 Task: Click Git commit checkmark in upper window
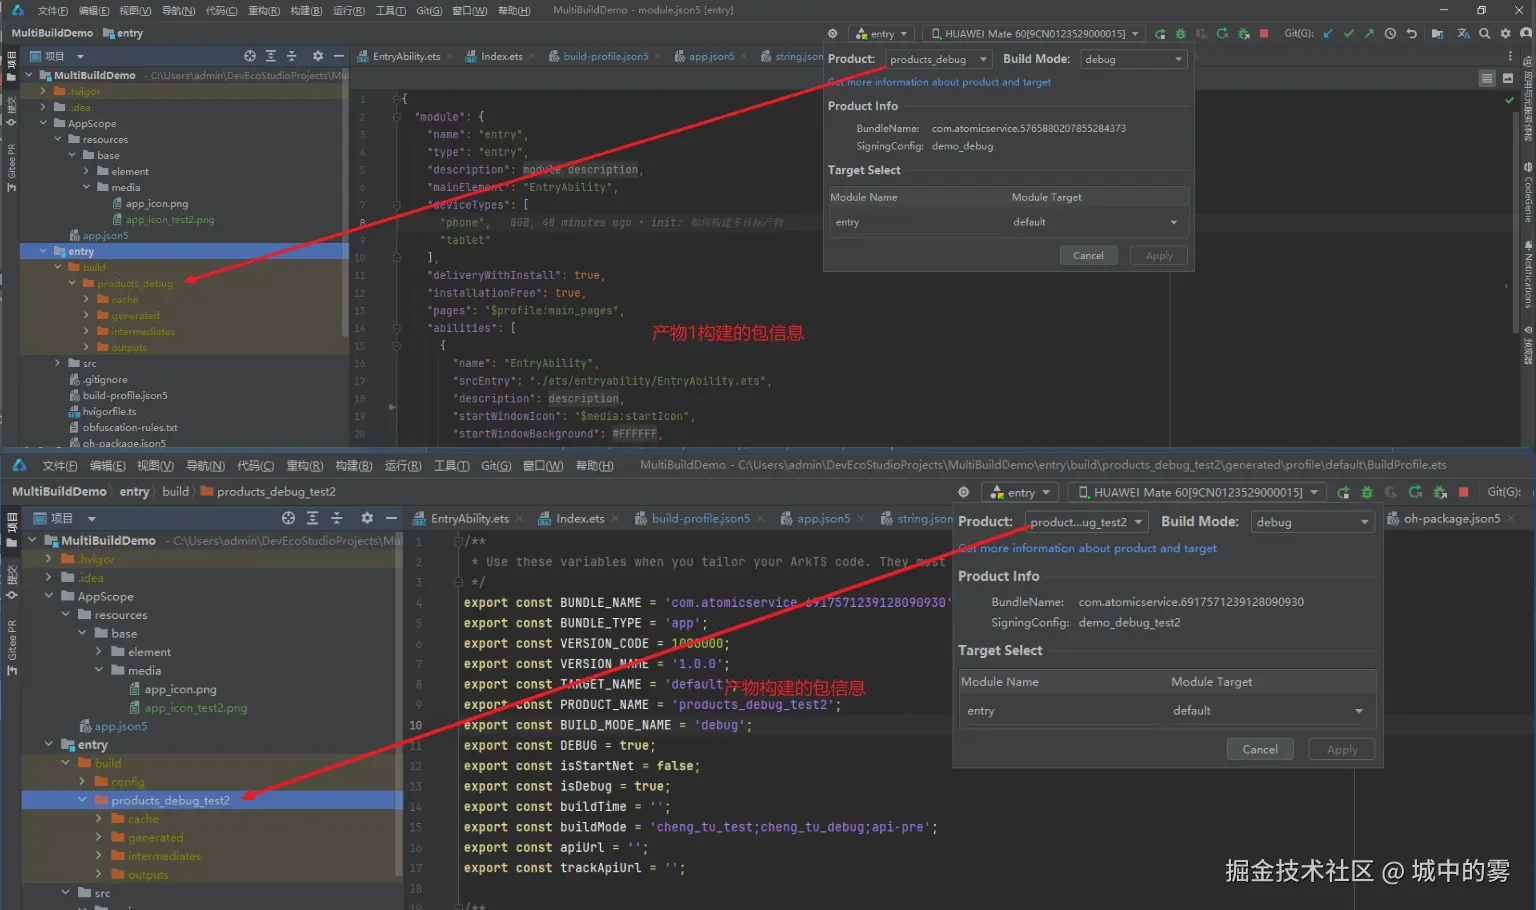(1349, 33)
